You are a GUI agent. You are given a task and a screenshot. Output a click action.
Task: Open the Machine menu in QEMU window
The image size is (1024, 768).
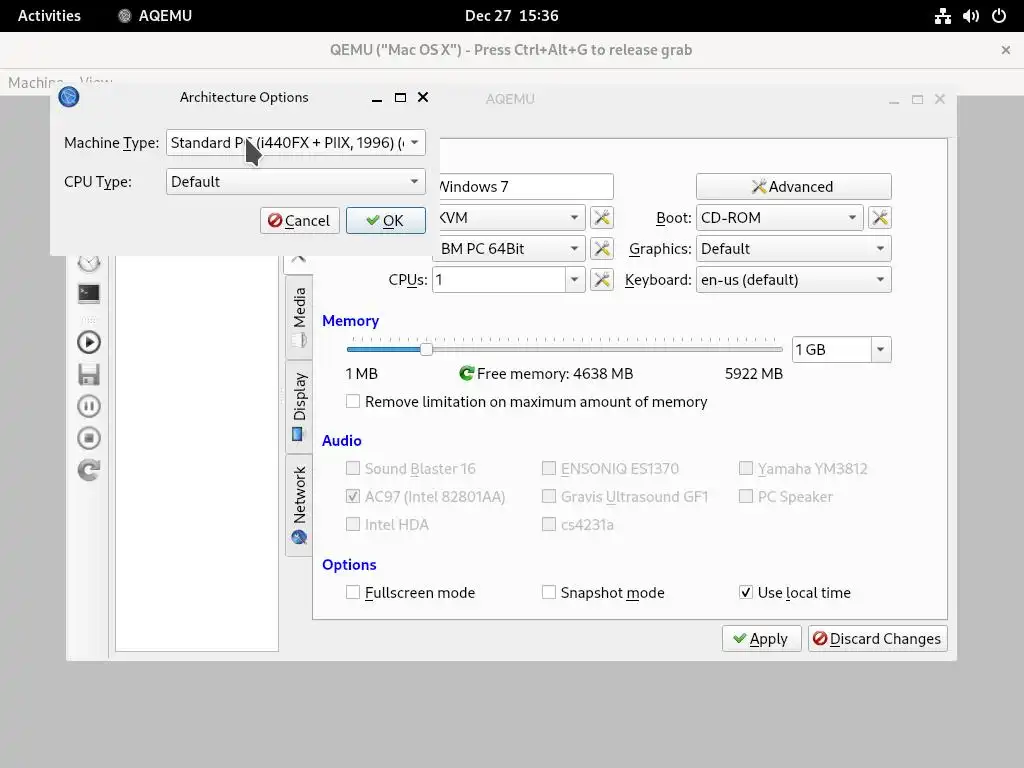(35, 82)
